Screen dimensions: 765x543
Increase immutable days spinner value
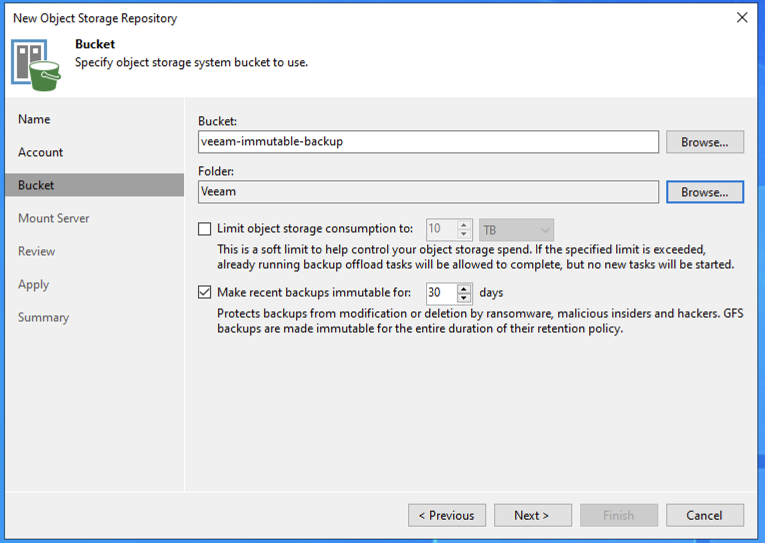[464, 288]
